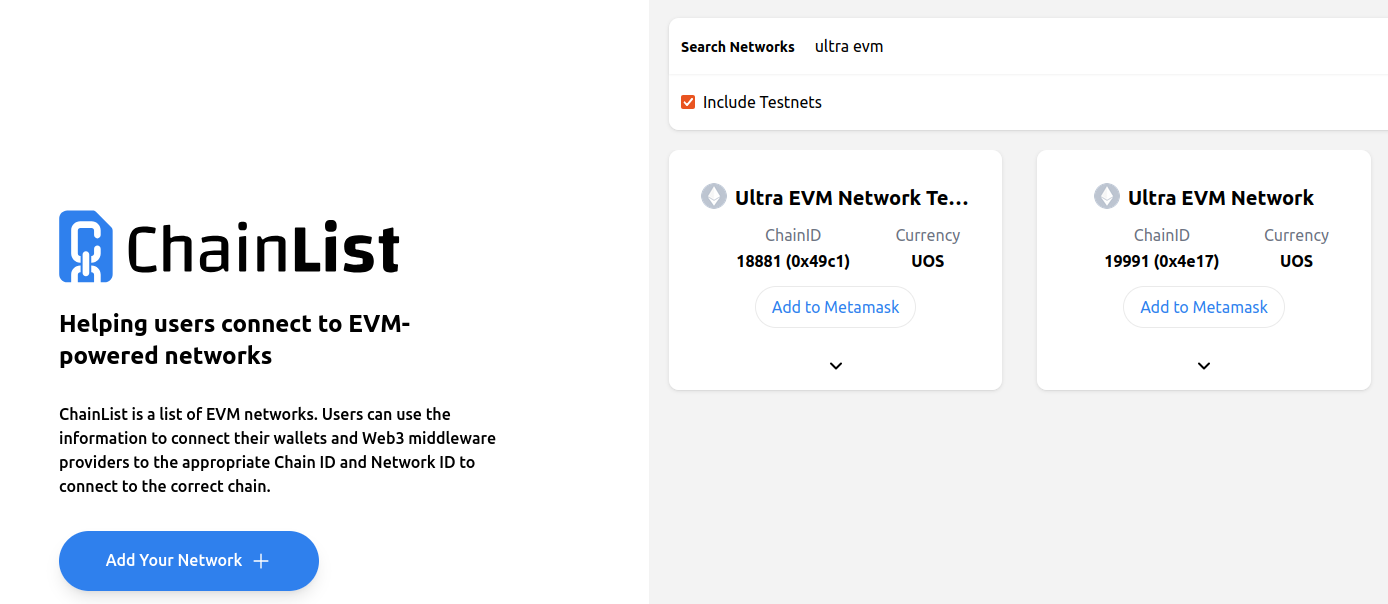The image size is (1388, 604).
Task: Click the blue ChainList chain logo icon
Action: [x=86, y=246]
